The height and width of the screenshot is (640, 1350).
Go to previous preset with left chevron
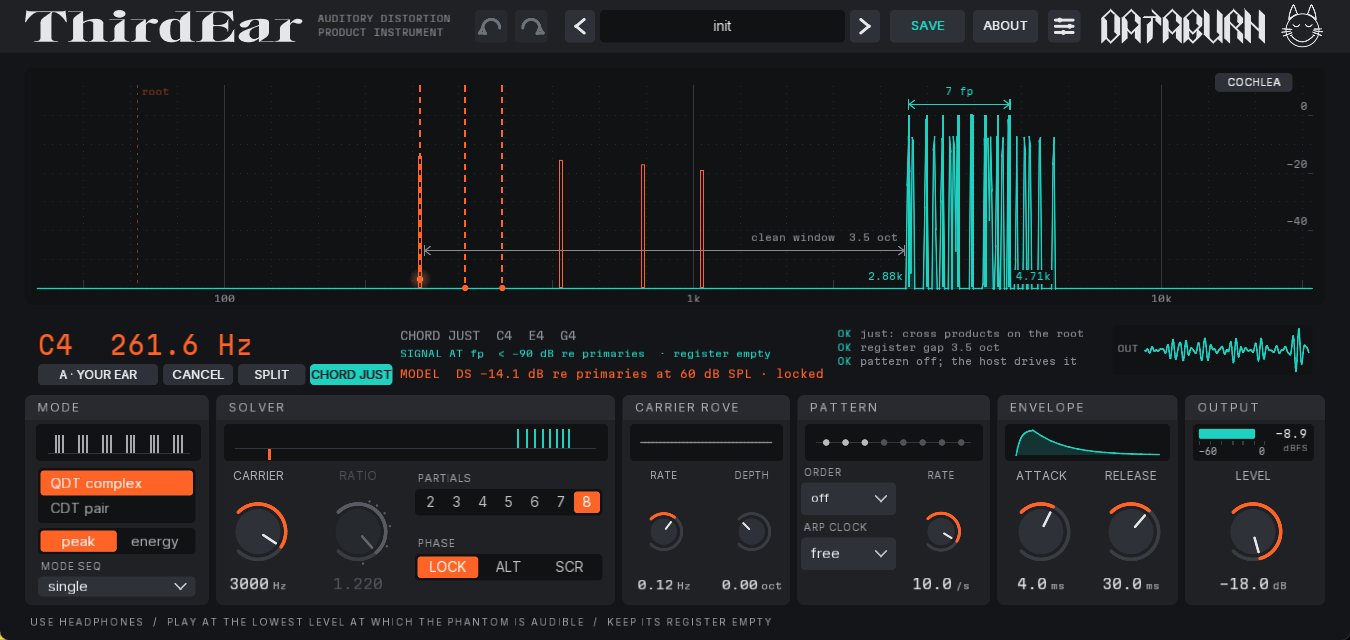point(580,26)
